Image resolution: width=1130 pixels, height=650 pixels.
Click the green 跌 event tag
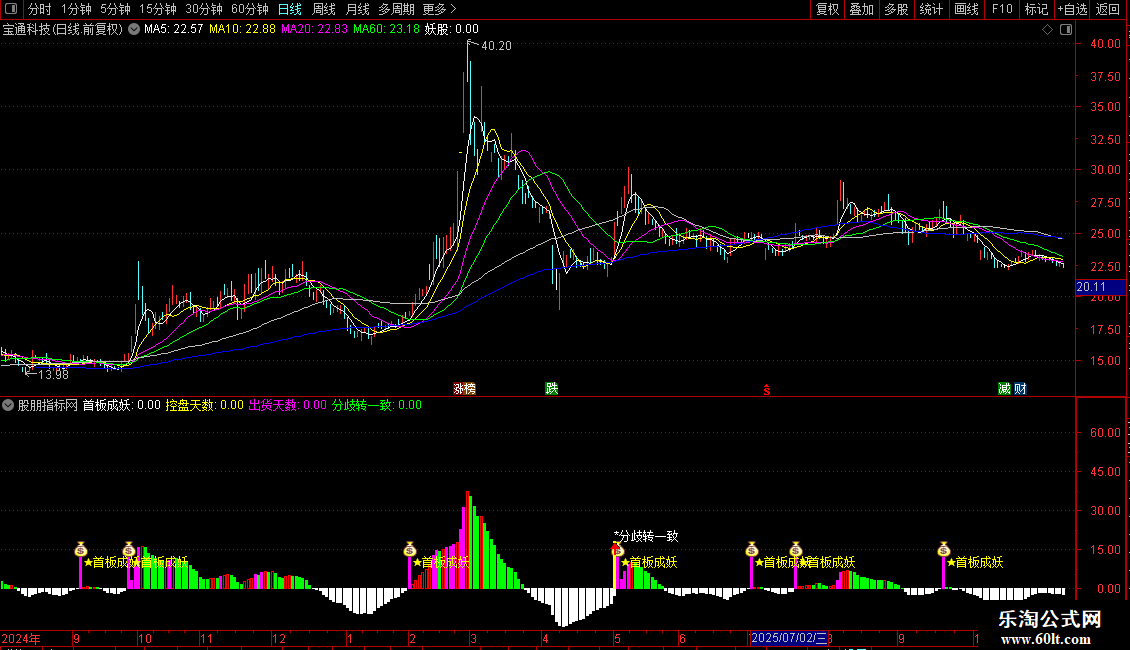[551, 388]
